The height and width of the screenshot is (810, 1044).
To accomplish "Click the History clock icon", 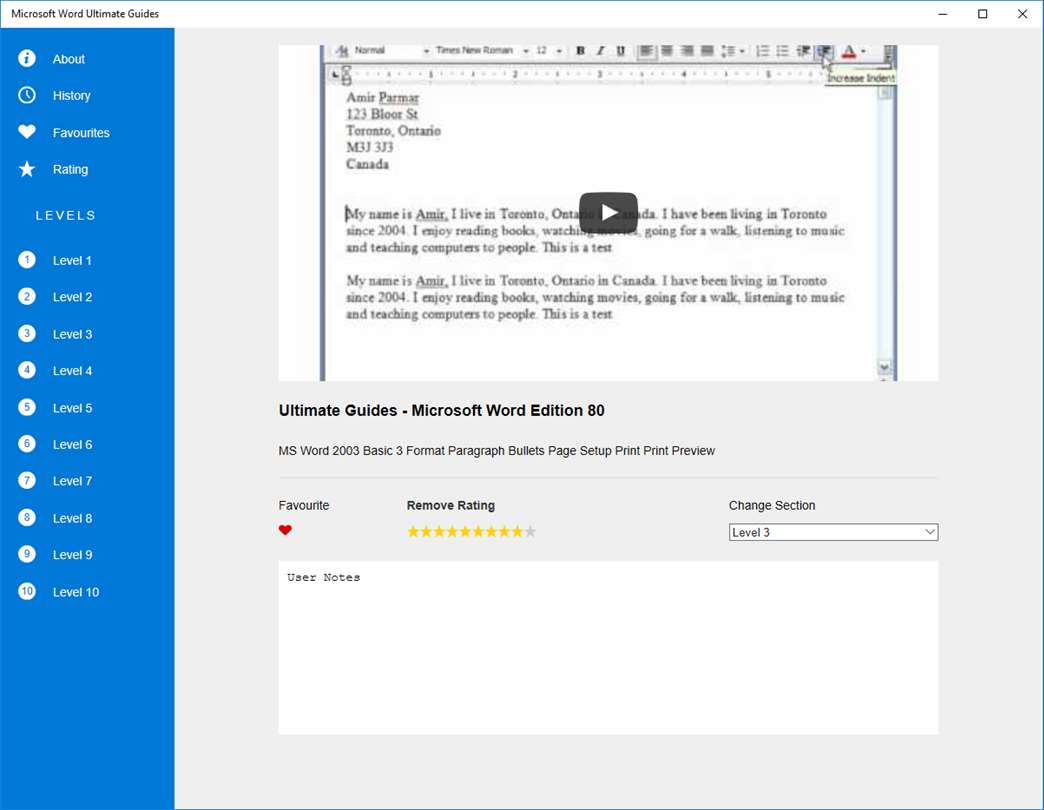I will 27,95.
